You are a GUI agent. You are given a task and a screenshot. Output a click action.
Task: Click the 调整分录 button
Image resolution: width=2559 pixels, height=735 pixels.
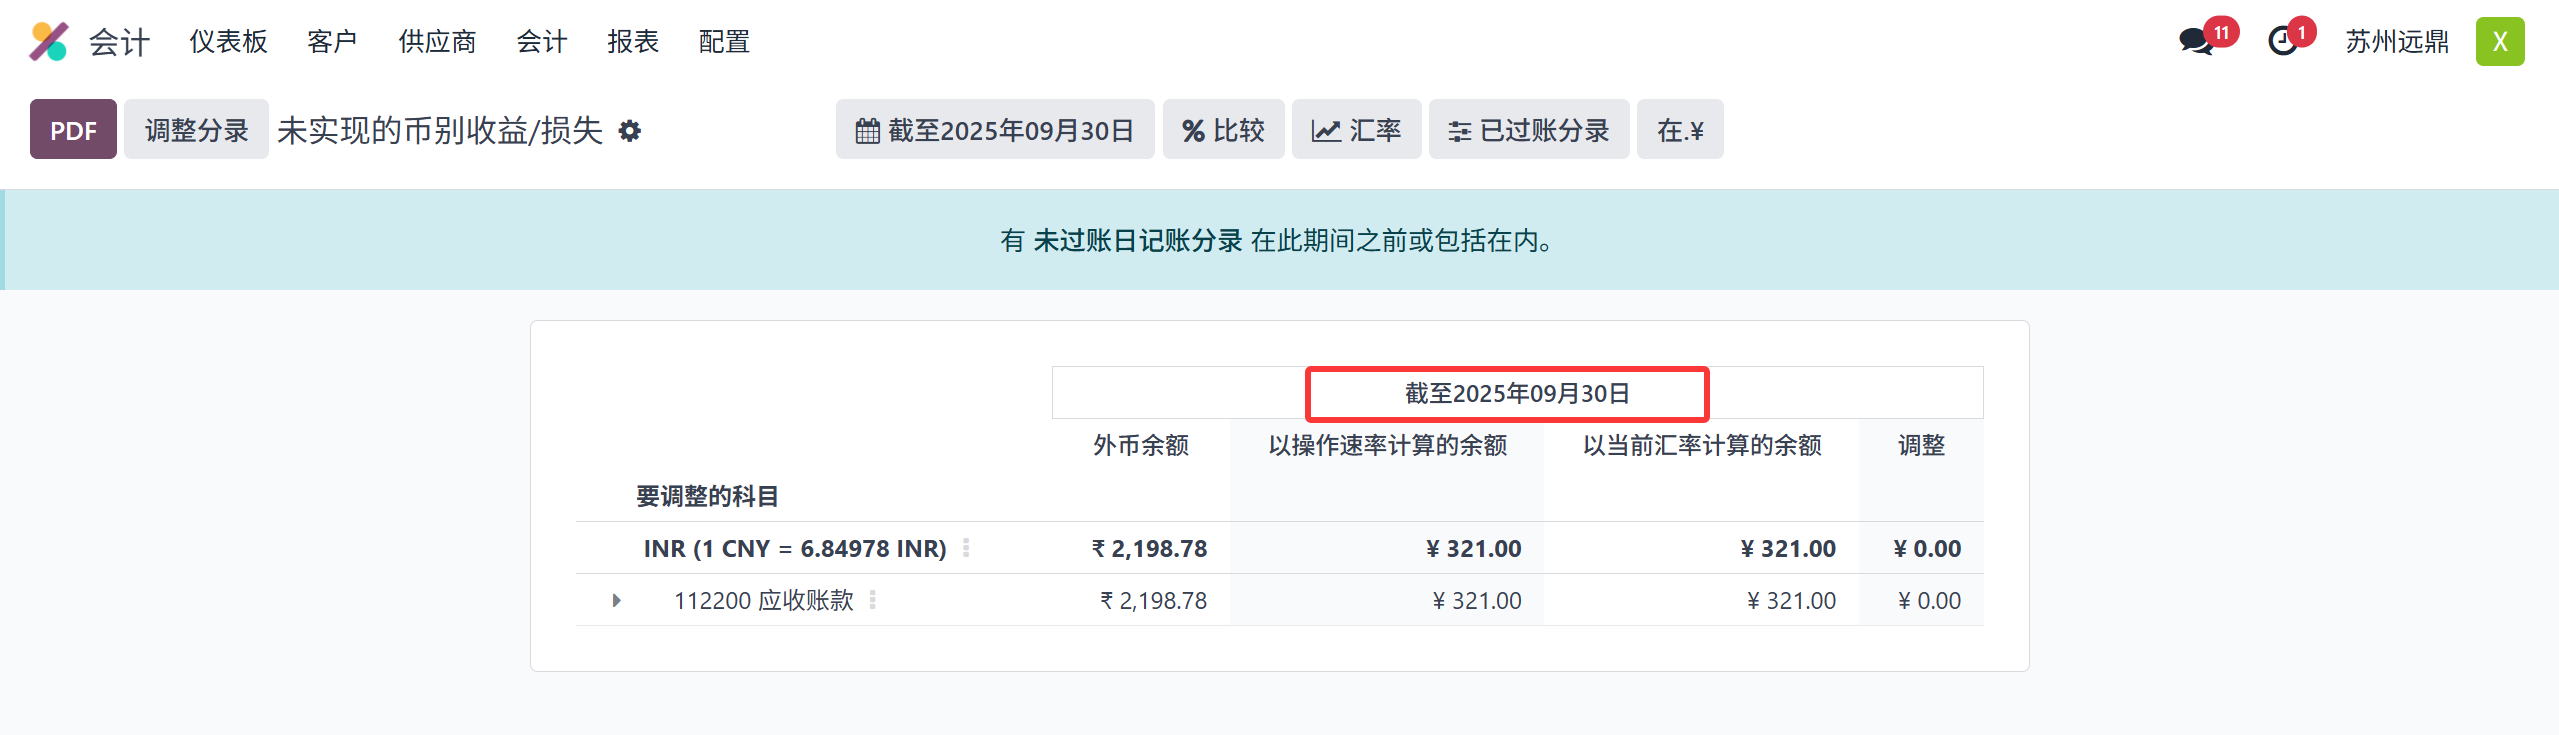tap(196, 129)
